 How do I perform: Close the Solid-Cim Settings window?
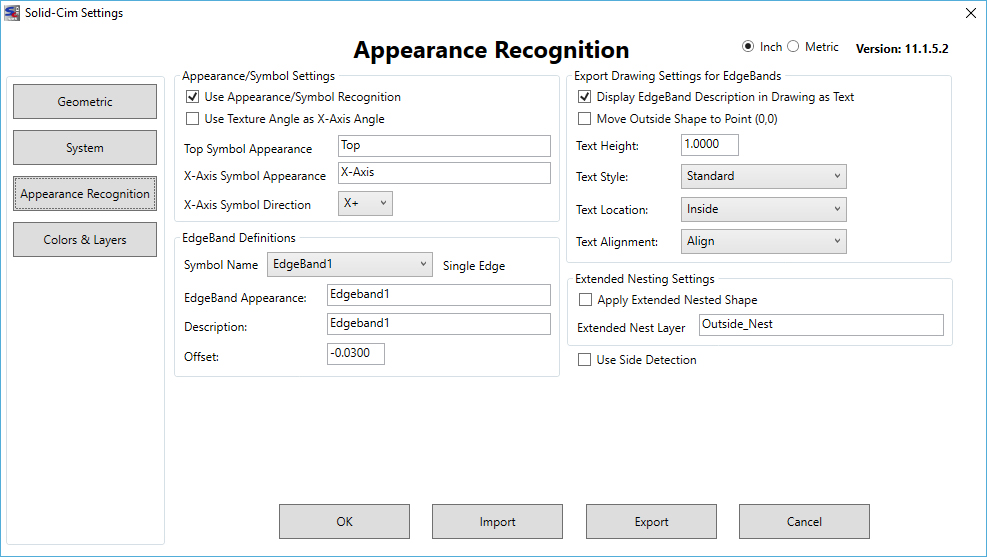point(968,13)
